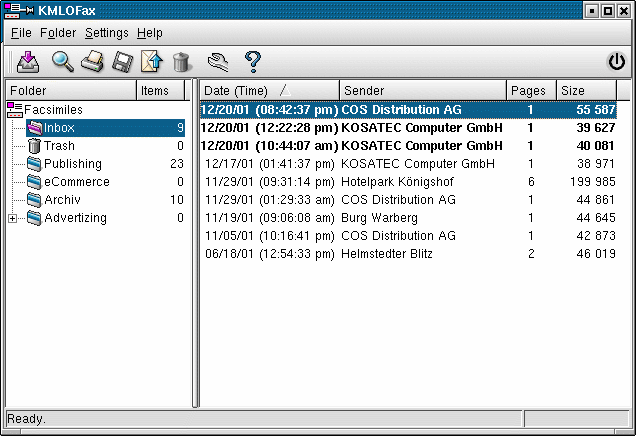Open the File menu
Screen dimensions: 636x436
[21, 33]
